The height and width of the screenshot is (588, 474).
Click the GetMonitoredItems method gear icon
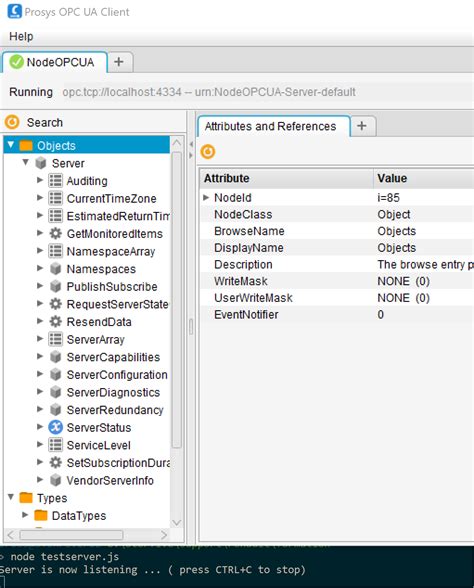(56, 234)
